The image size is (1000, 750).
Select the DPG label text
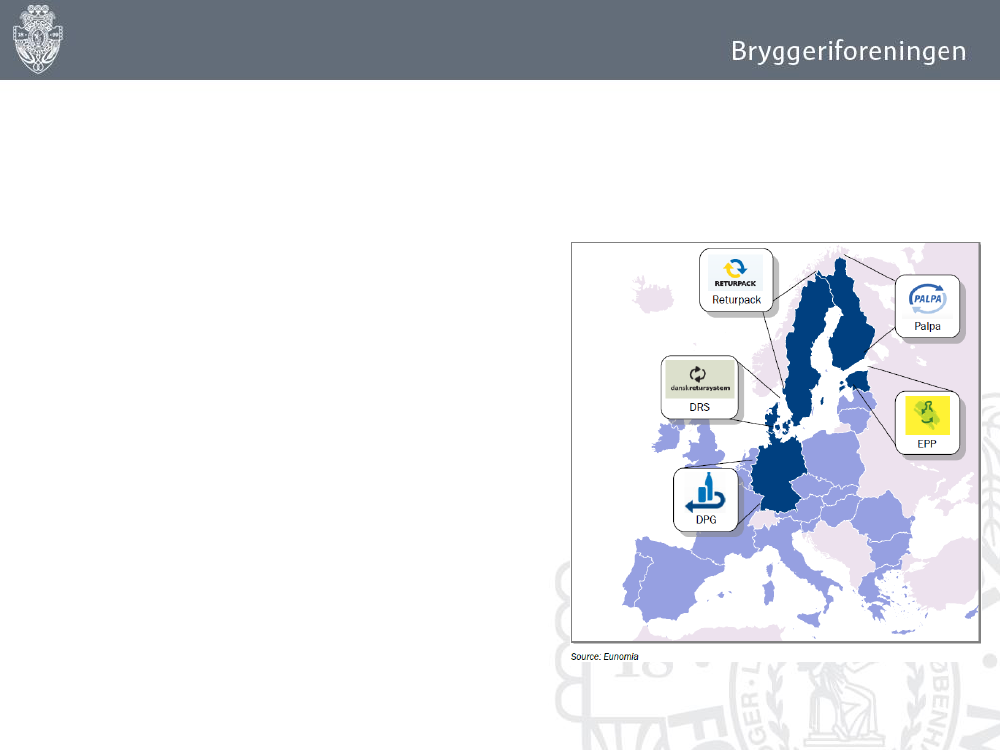(x=706, y=520)
